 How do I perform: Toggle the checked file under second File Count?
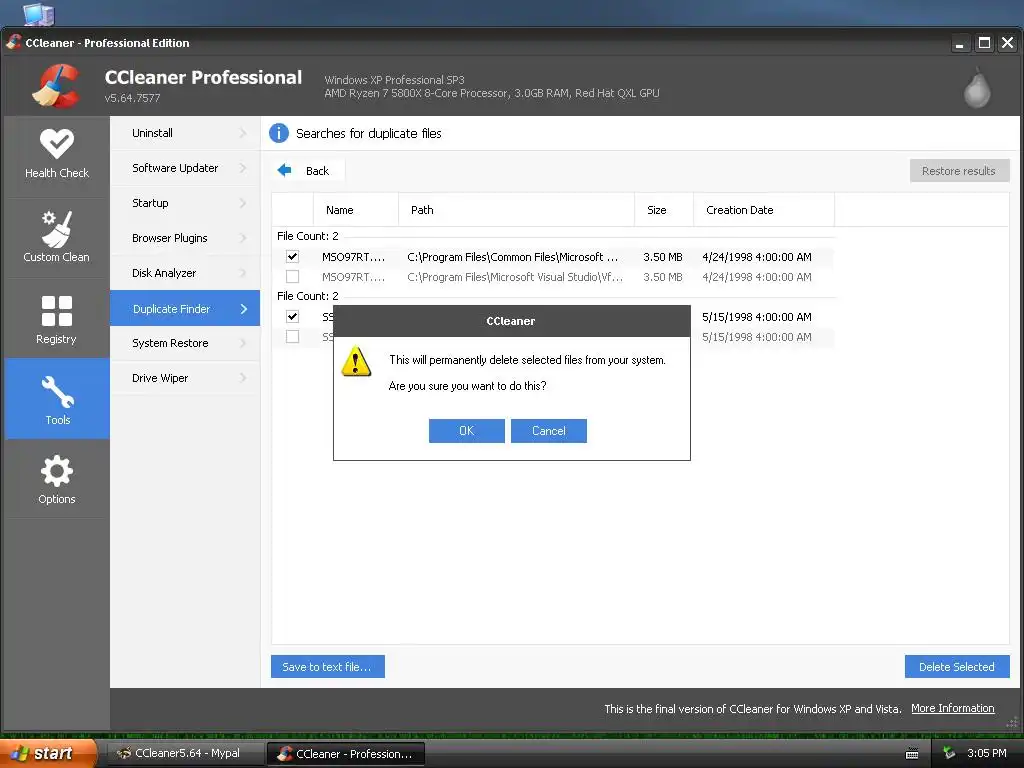pos(293,317)
